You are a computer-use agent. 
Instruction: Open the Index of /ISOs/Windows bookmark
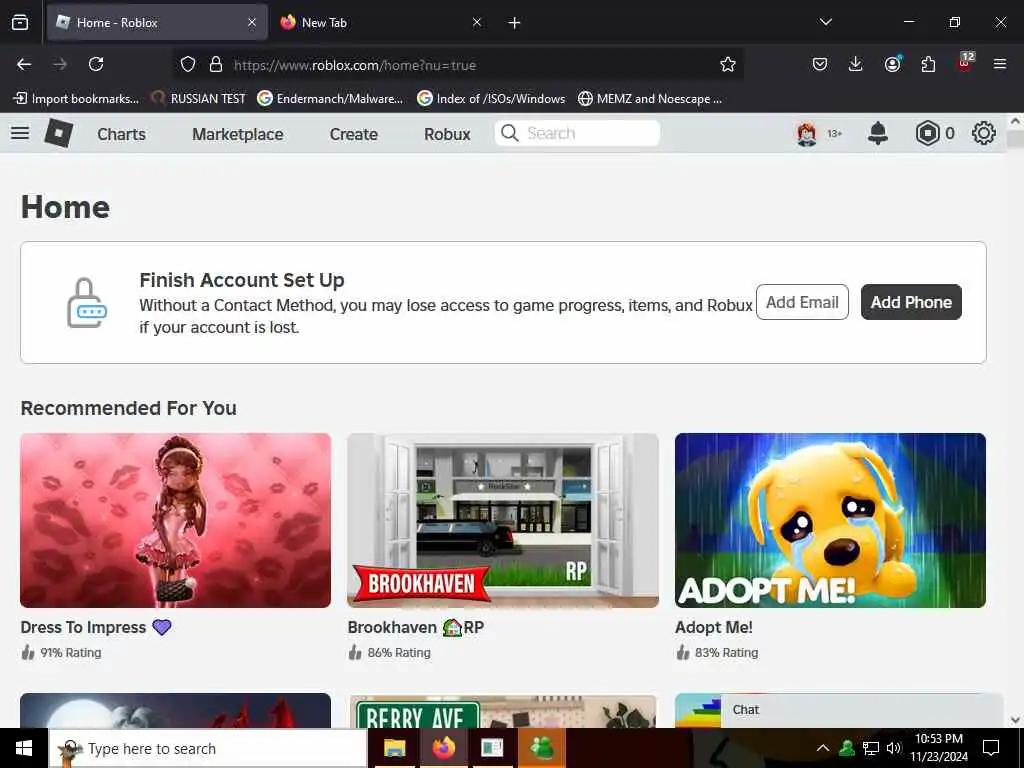491,99
